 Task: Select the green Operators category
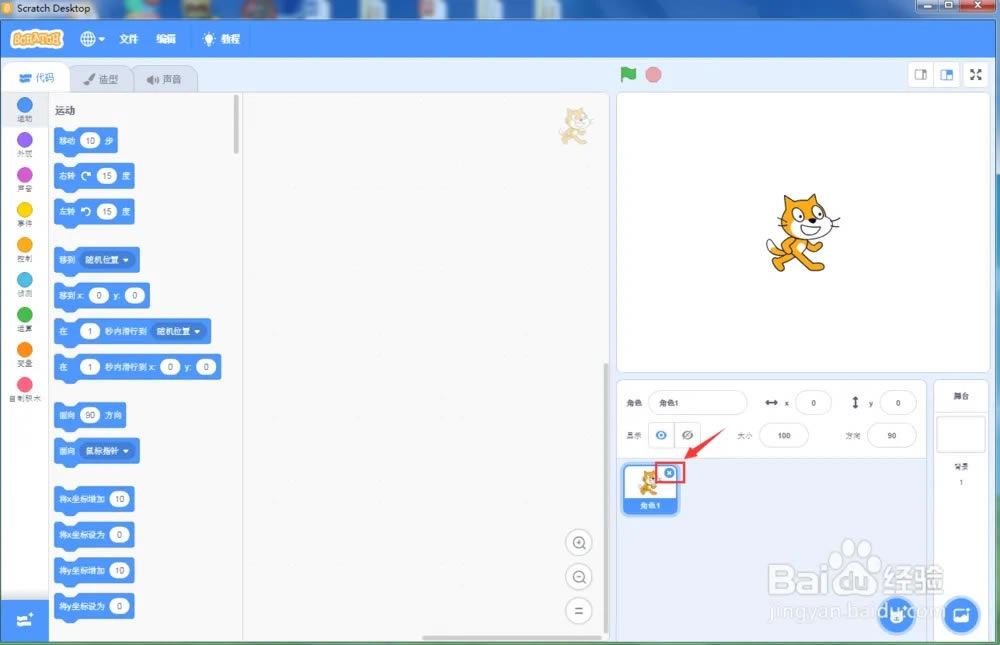(24, 320)
